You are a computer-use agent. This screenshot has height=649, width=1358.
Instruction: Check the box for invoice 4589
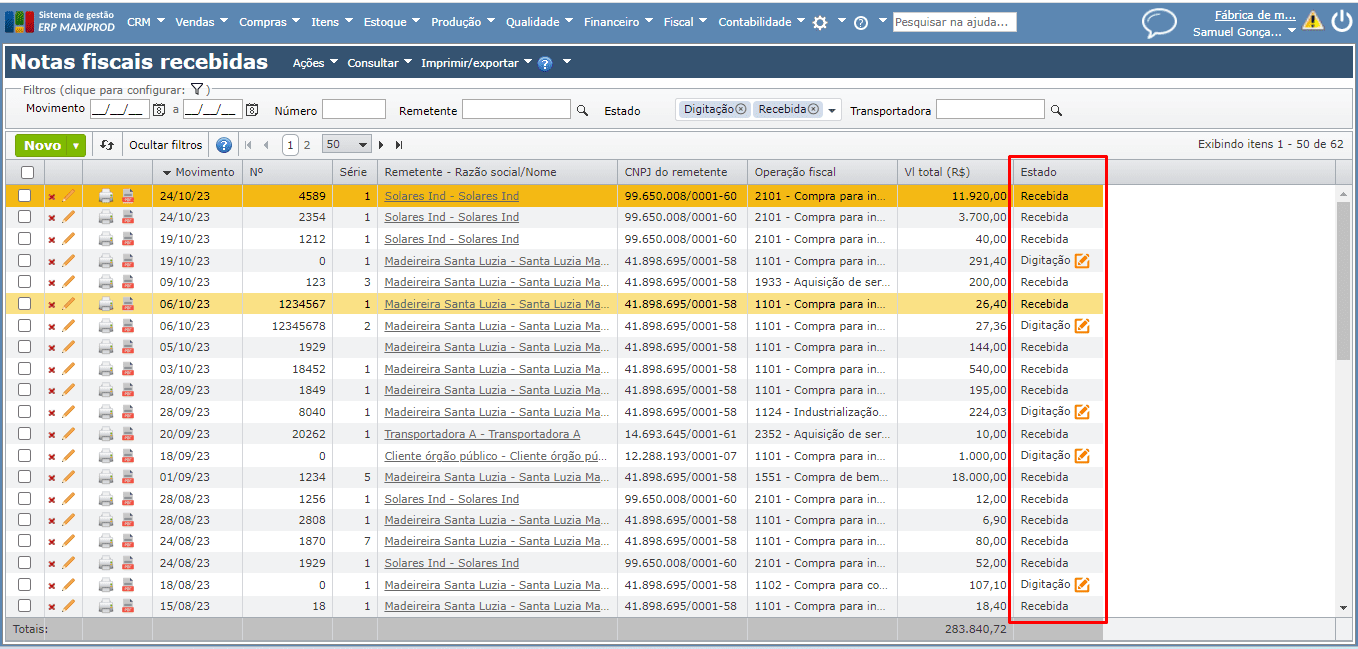click(x=25, y=196)
